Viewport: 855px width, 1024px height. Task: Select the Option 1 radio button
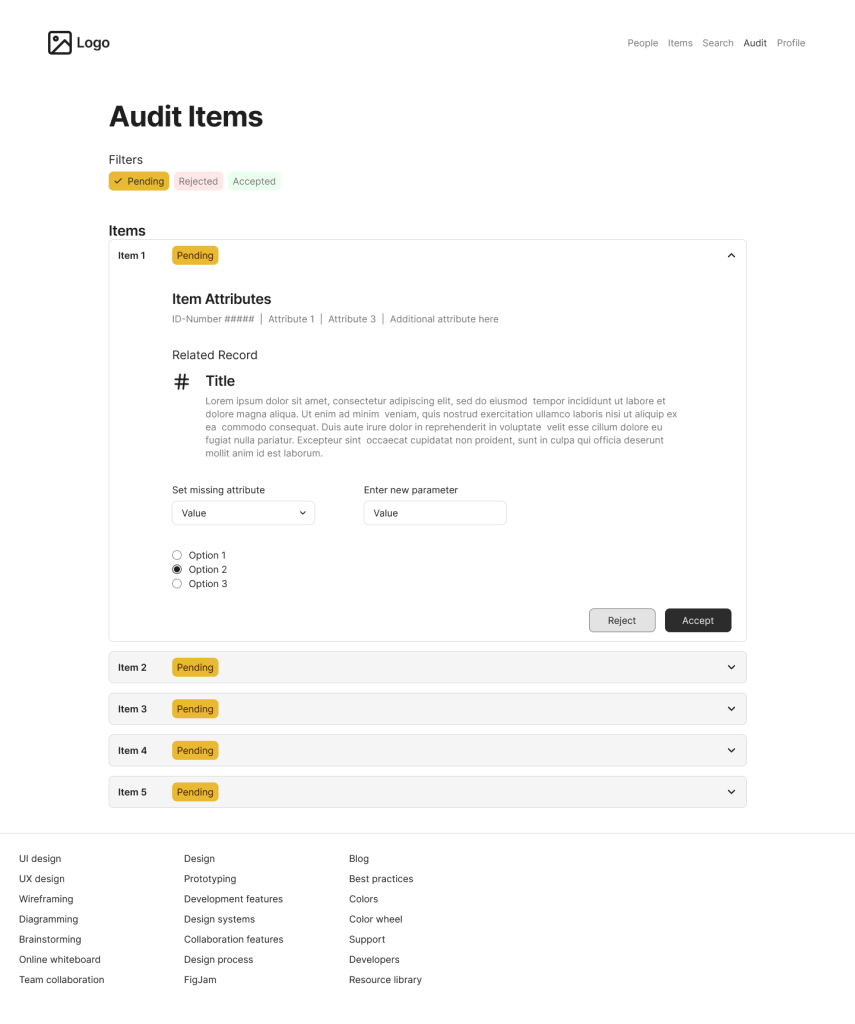pos(176,555)
